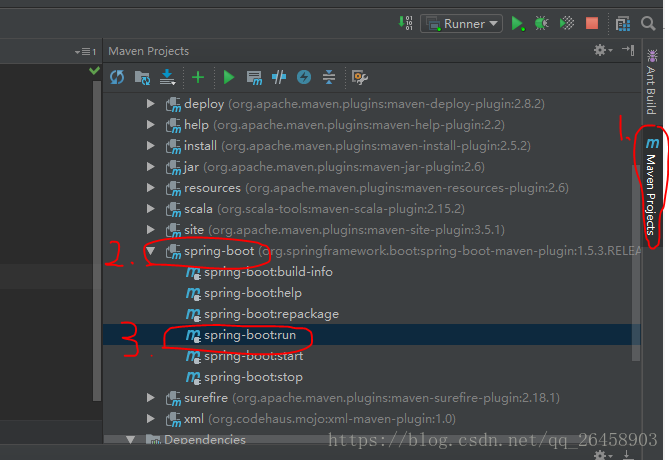Viewport: 669px width, 460px height.
Task: Click the editor green inspection checkmark
Action: (x=94, y=70)
